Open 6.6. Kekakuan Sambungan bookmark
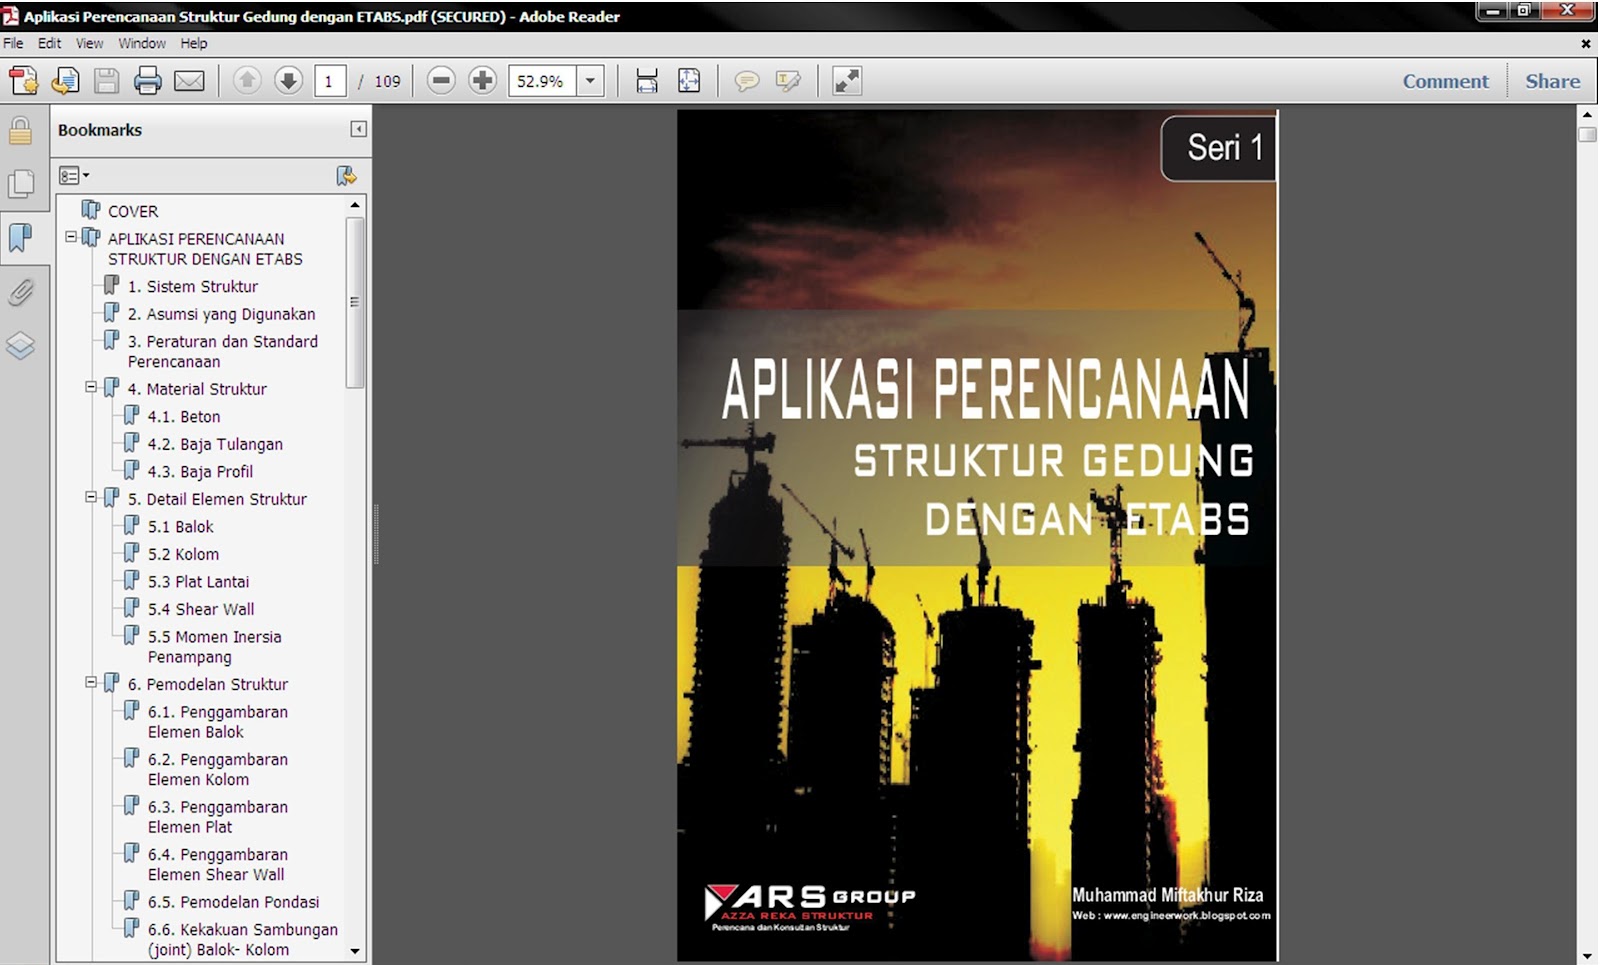The width and height of the screenshot is (1600, 965). (x=243, y=939)
